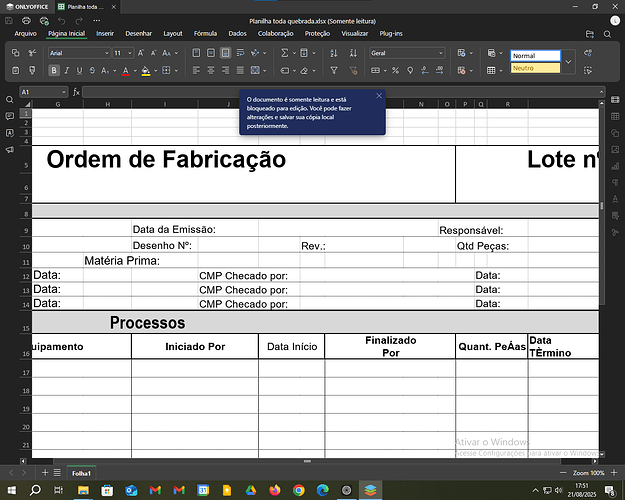
Task: Click the red font color swatch
Action: coord(126,71)
